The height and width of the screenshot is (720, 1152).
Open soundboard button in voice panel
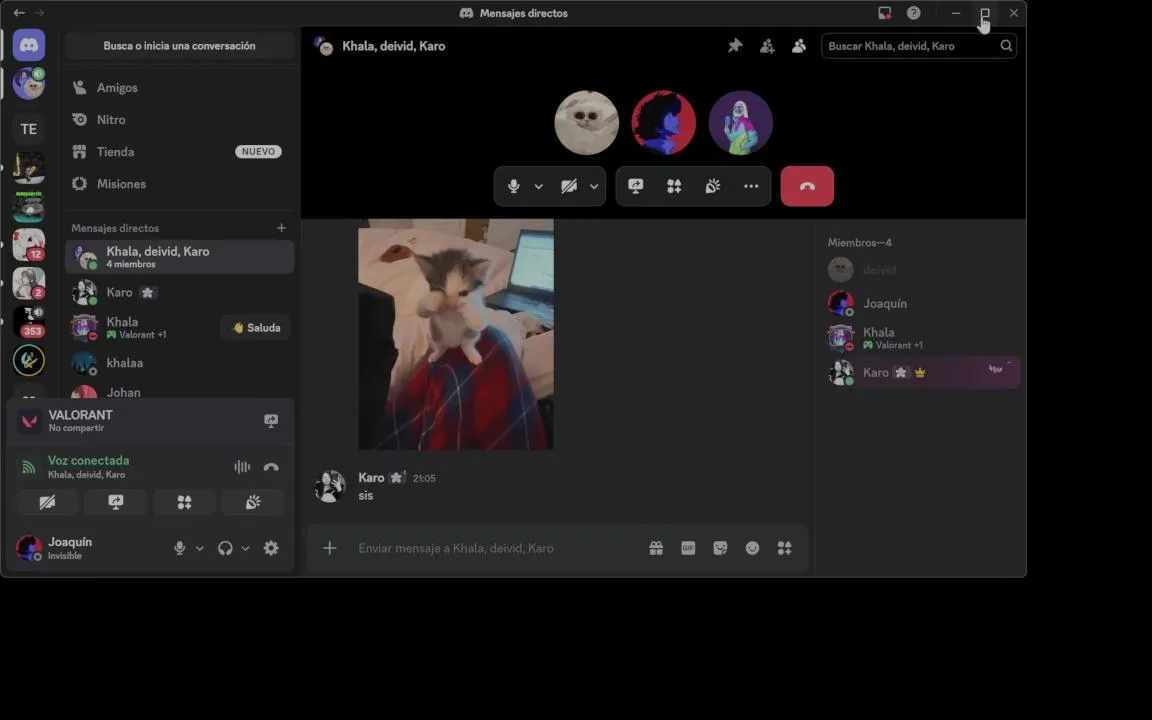click(253, 502)
